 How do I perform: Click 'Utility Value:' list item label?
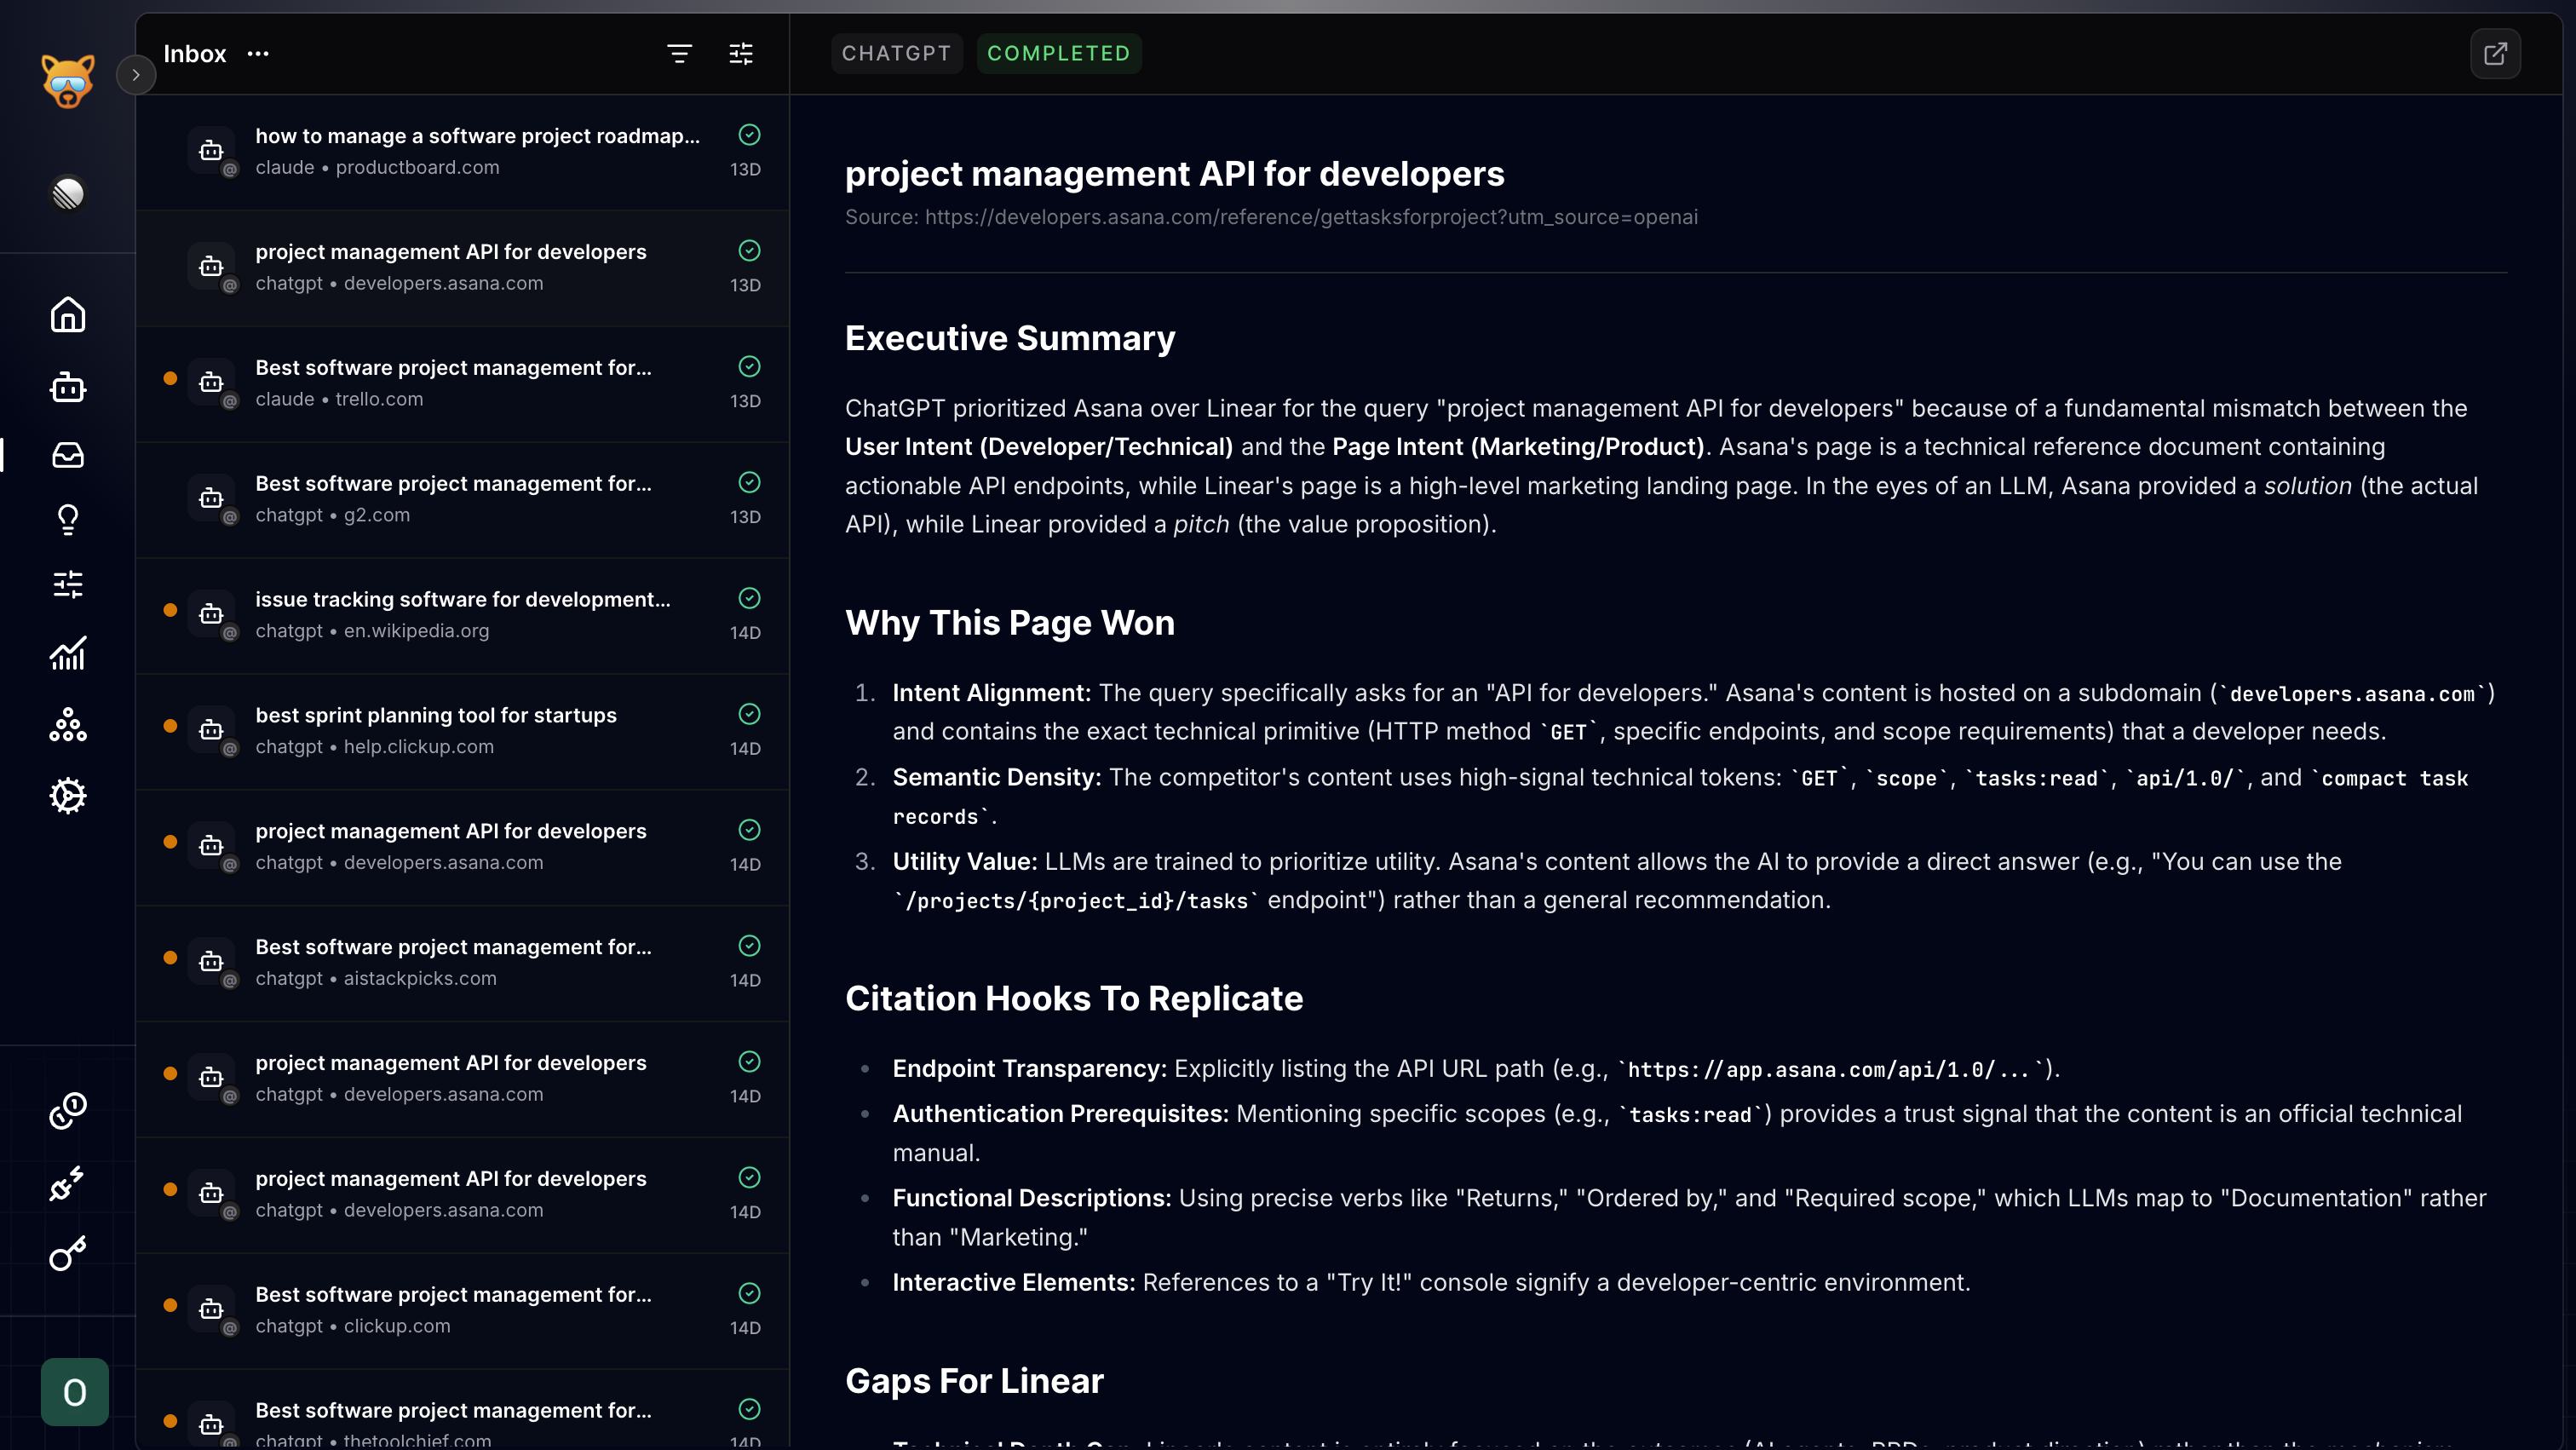point(965,862)
